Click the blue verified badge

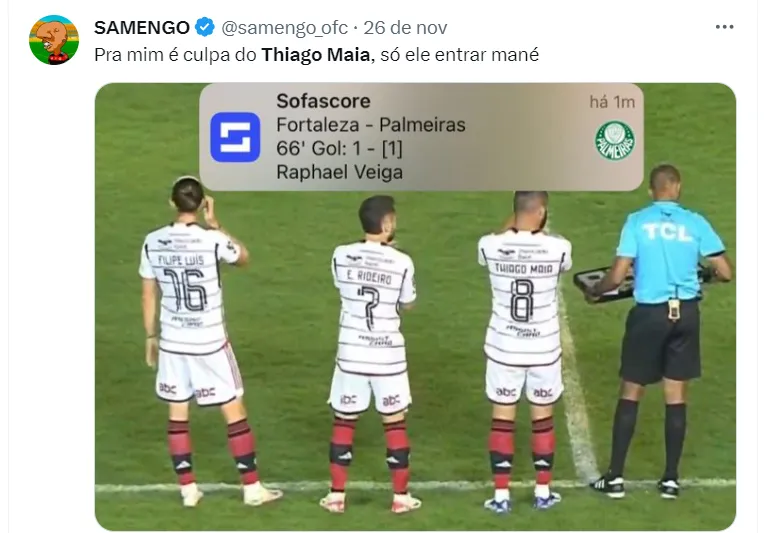[x=204, y=27]
